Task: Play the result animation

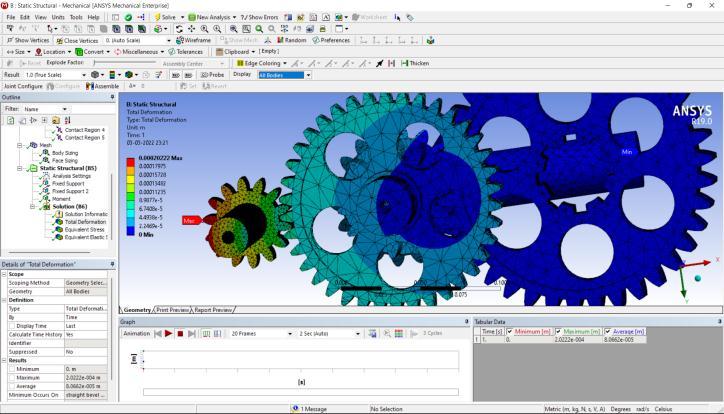Action: (169, 333)
